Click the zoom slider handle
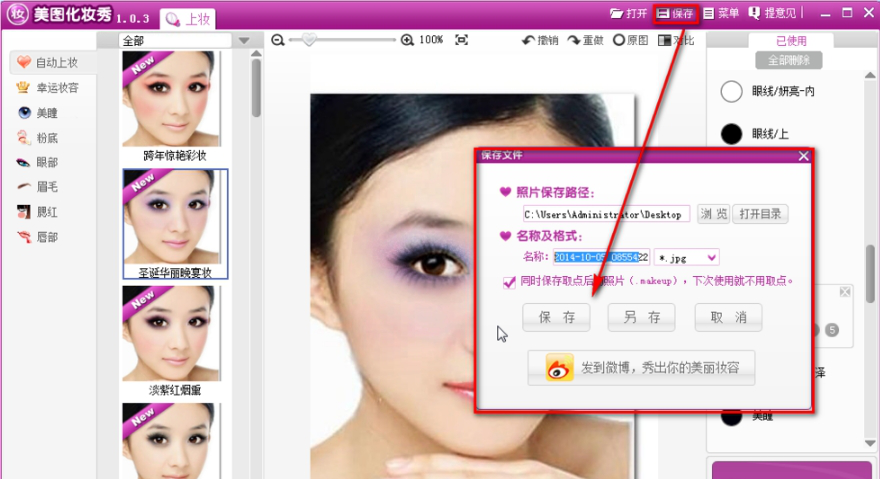Image resolution: width=880 pixels, height=498 pixels. click(x=308, y=39)
